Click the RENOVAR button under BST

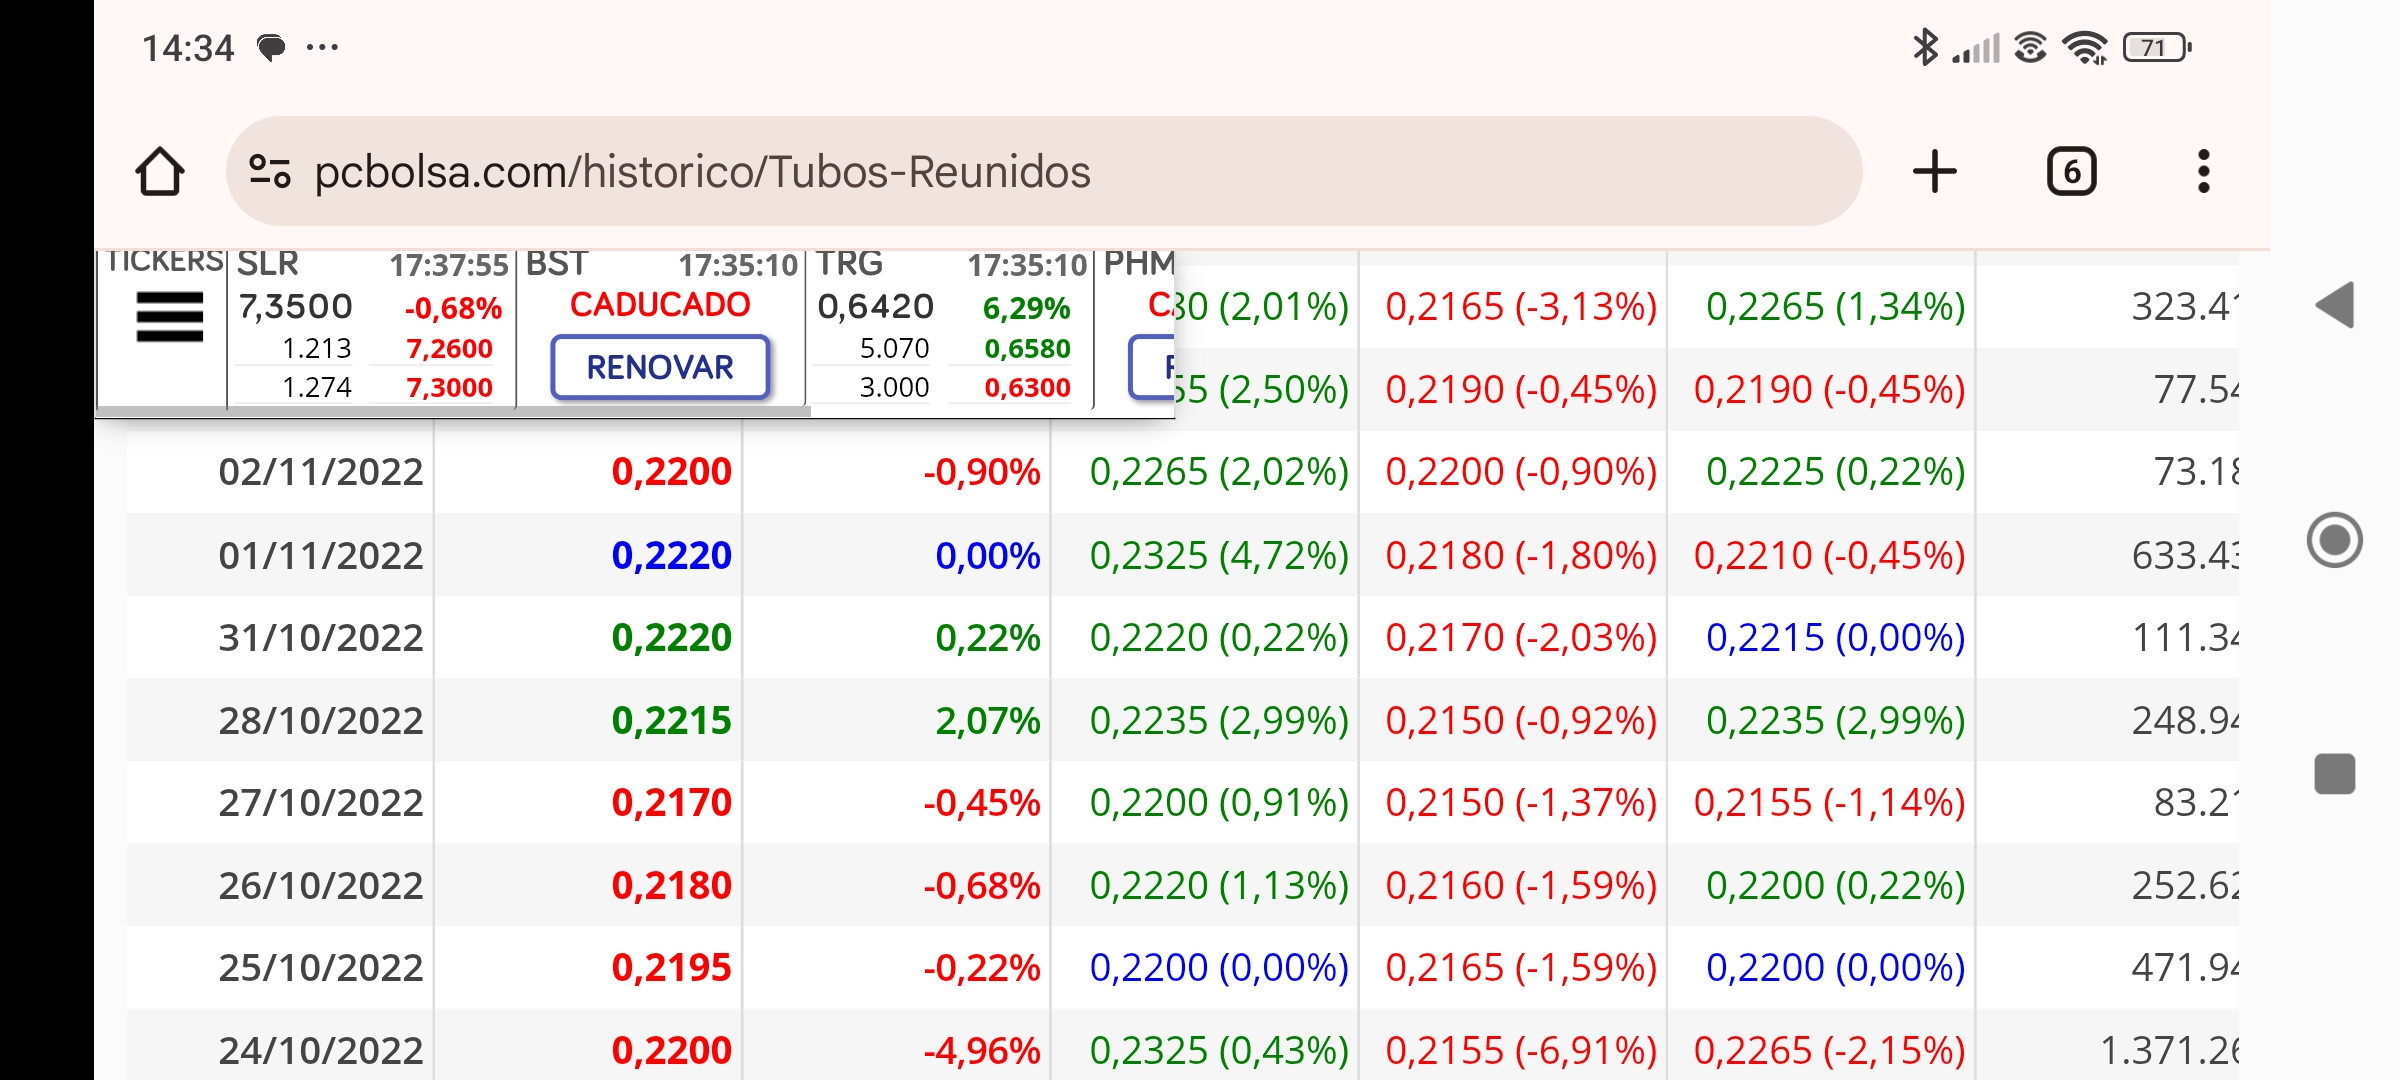click(x=660, y=367)
